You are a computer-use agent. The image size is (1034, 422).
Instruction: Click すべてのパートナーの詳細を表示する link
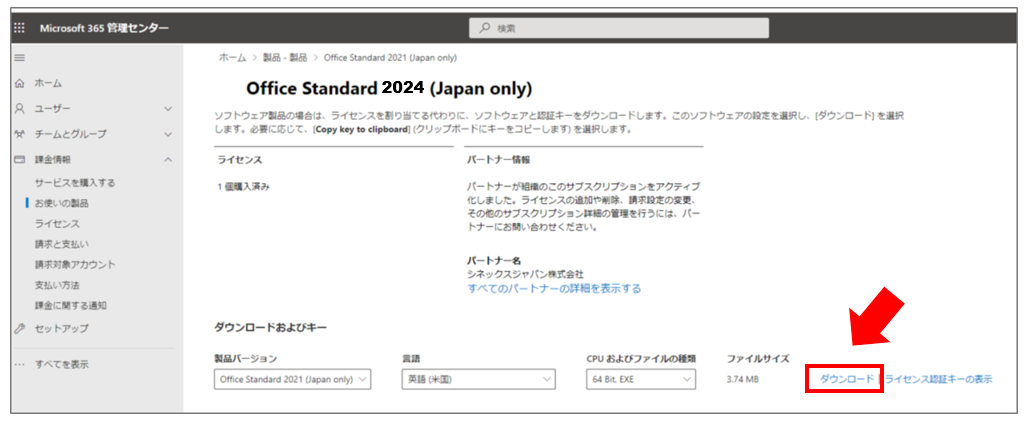click(x=554, y=289)
